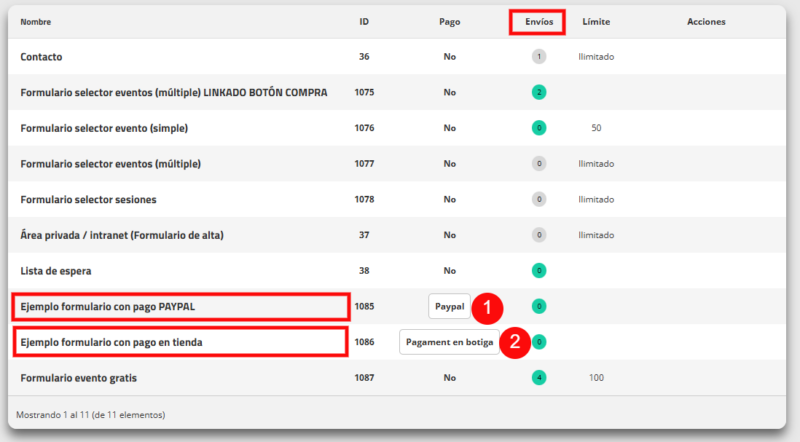This screenshot has height=442, width=800.
Task: Click the red circle marker number 1
Action: pos(487,308)
